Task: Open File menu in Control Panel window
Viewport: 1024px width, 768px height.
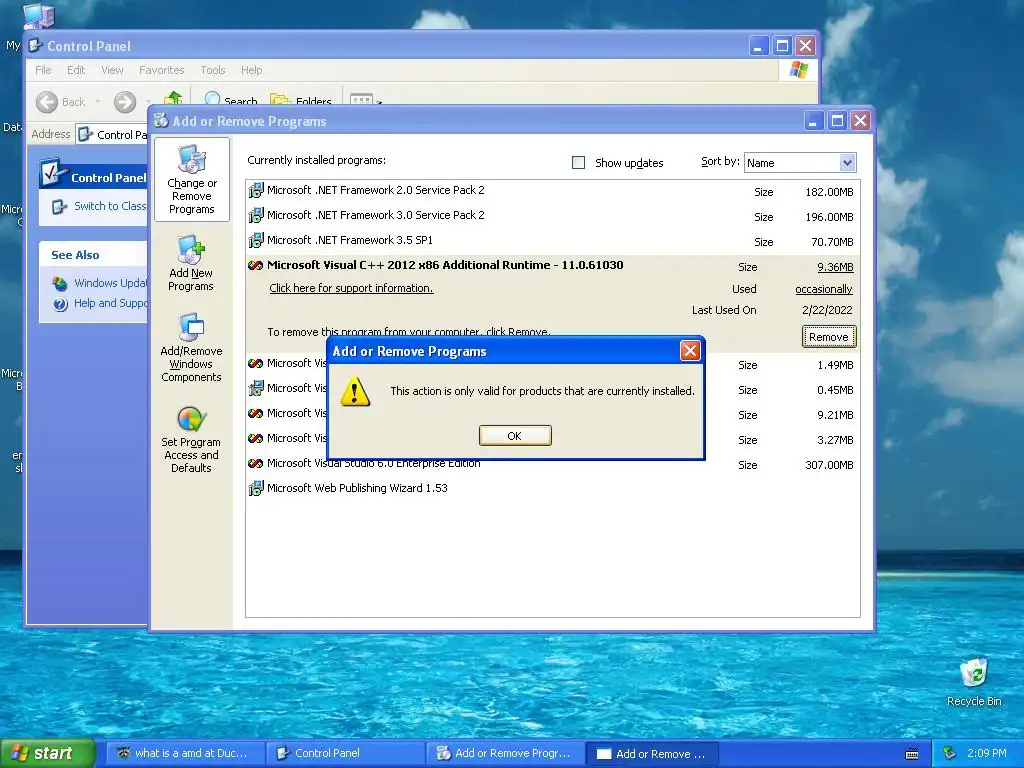Action: [x=43, y=70]
